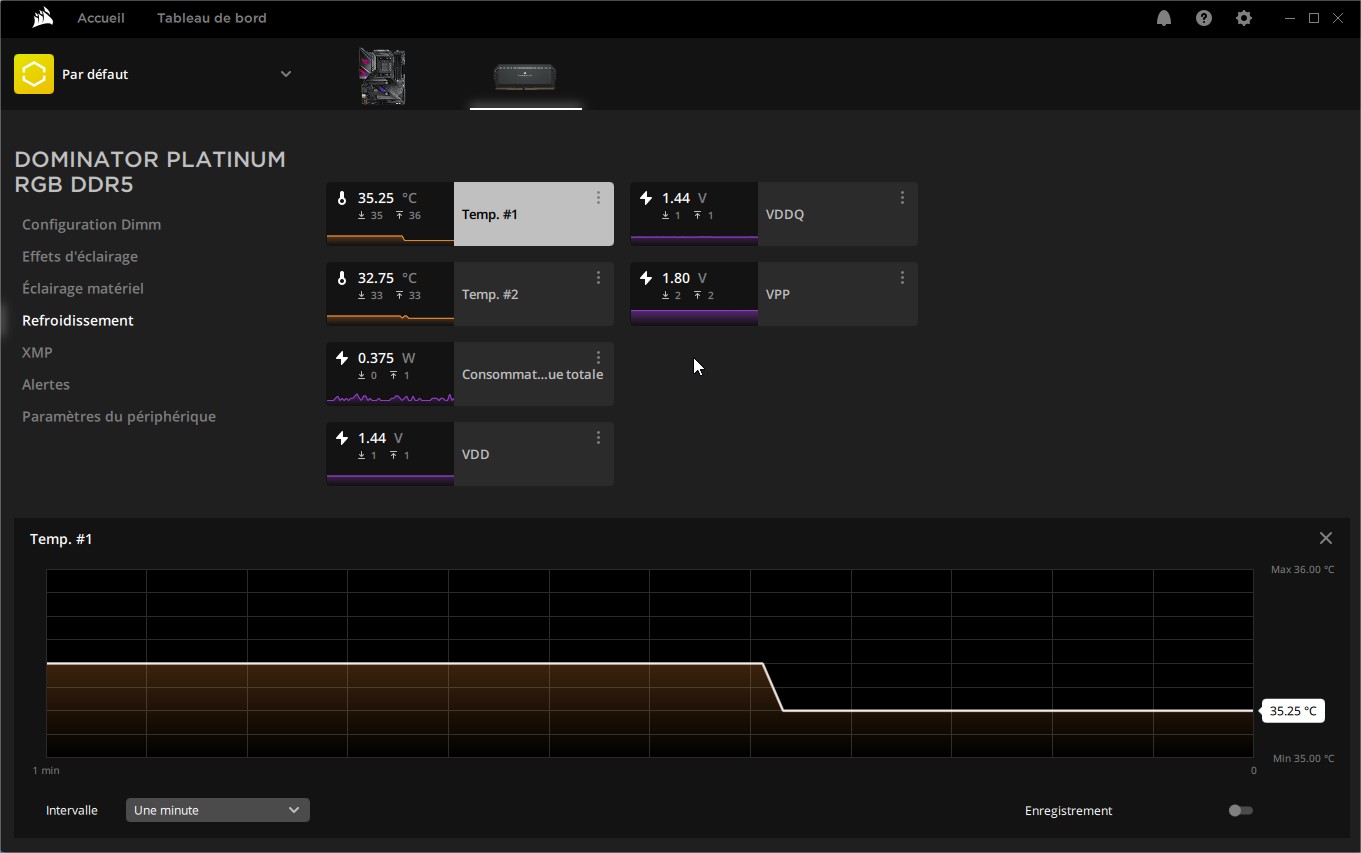Click the Max 36.00 °C label

pos(1302,570)
